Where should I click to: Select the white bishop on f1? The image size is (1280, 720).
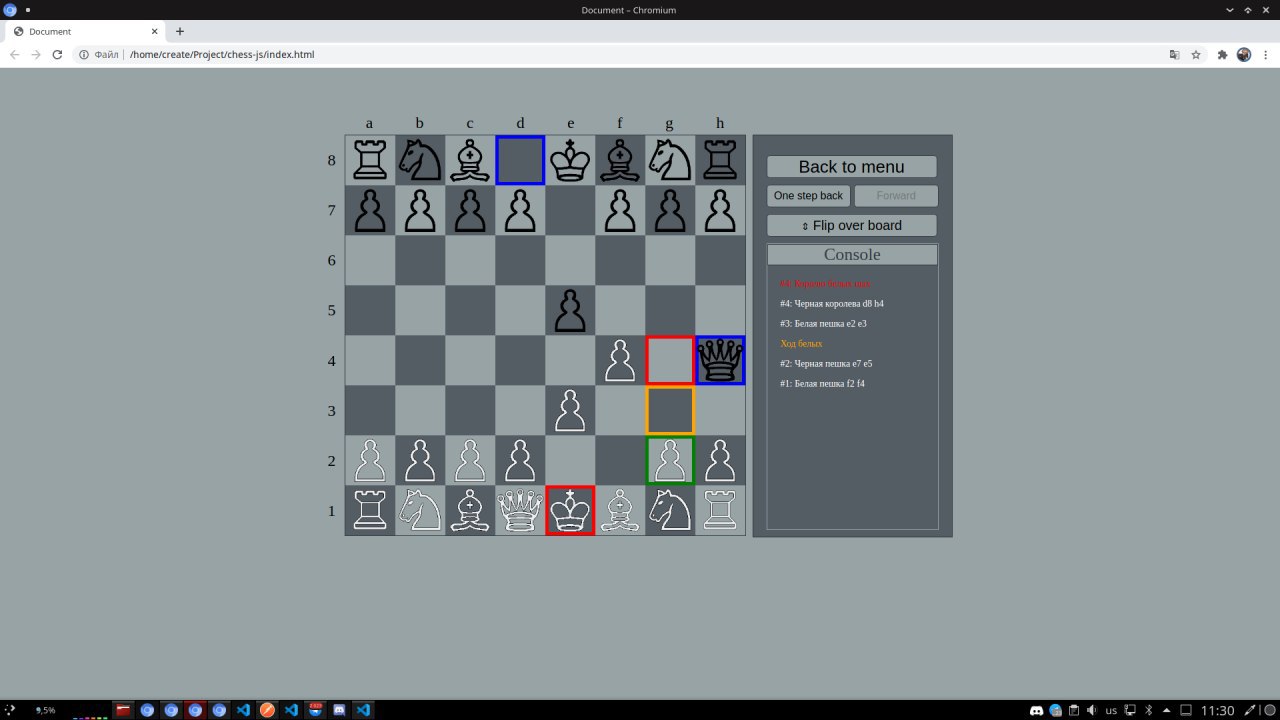[620, 510]
